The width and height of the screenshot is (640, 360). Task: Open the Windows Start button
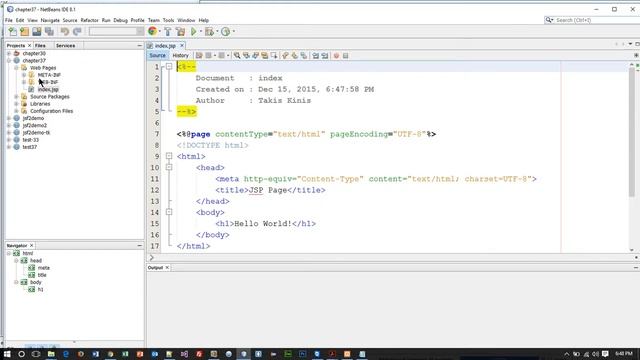[x=7, y=353]
